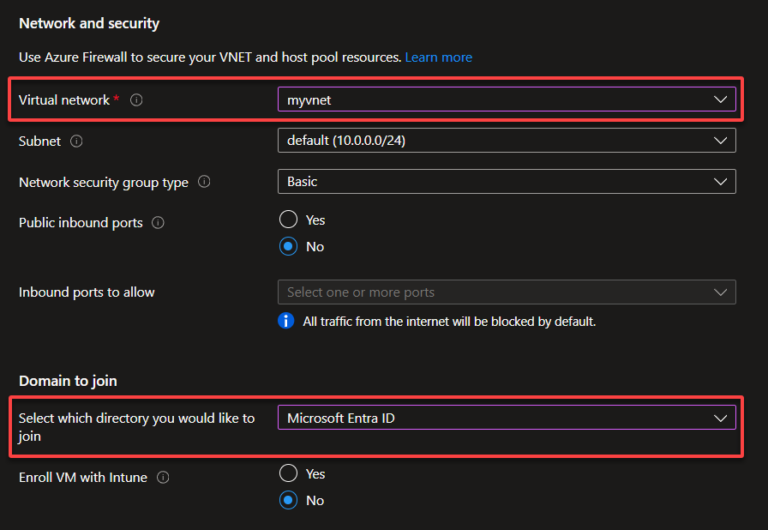Viewport: 768px width, 530px height.
Task: Expand the Subnet dropdown with default (10.0.0.0/24)
Action: pos(506,141)
